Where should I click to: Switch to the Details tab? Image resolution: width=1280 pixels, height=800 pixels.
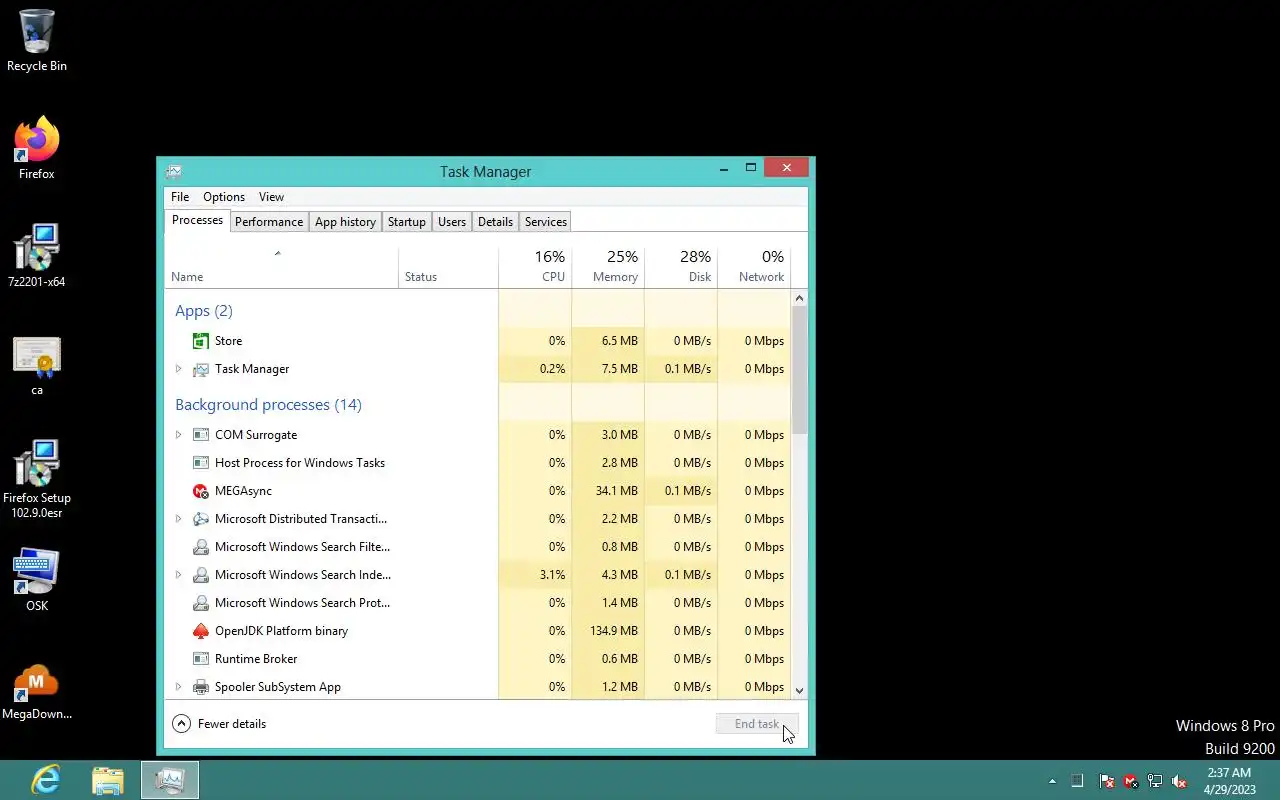tap(495, 222)
